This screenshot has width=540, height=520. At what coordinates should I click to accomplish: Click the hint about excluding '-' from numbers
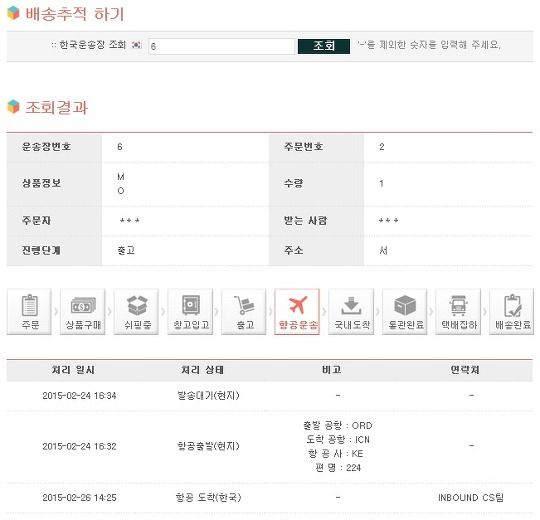point(429,45)
